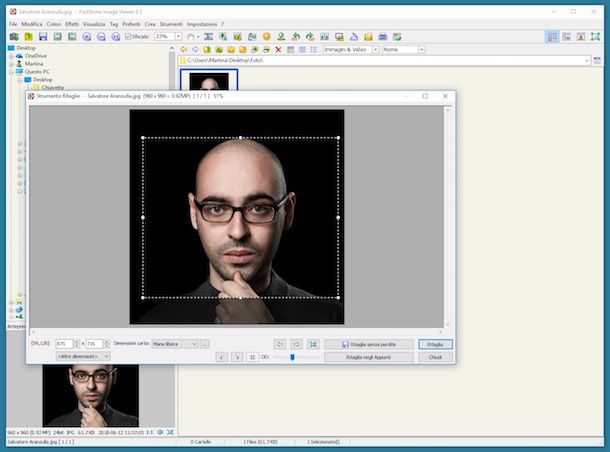Click the Ritaglia button
This screenshot has width=610, height=452.
coord(435,344)
